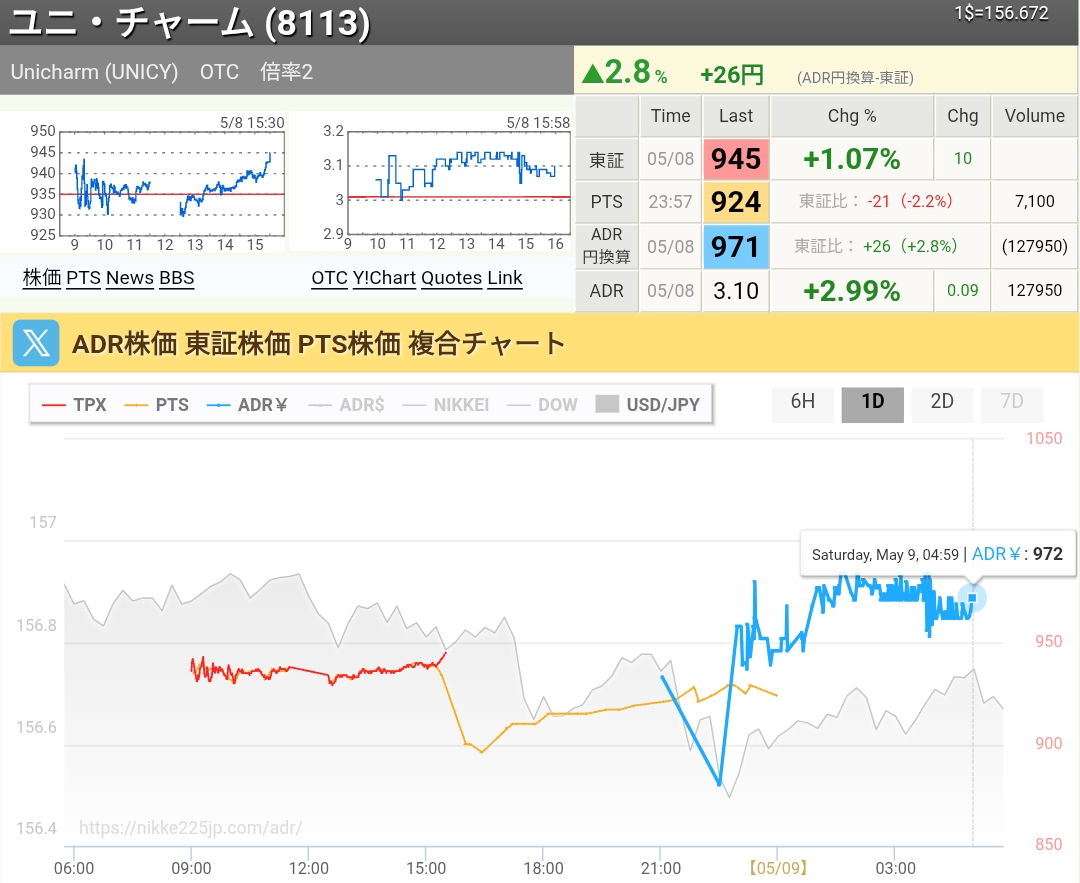Click the Chg % column header

pos(852,116)
